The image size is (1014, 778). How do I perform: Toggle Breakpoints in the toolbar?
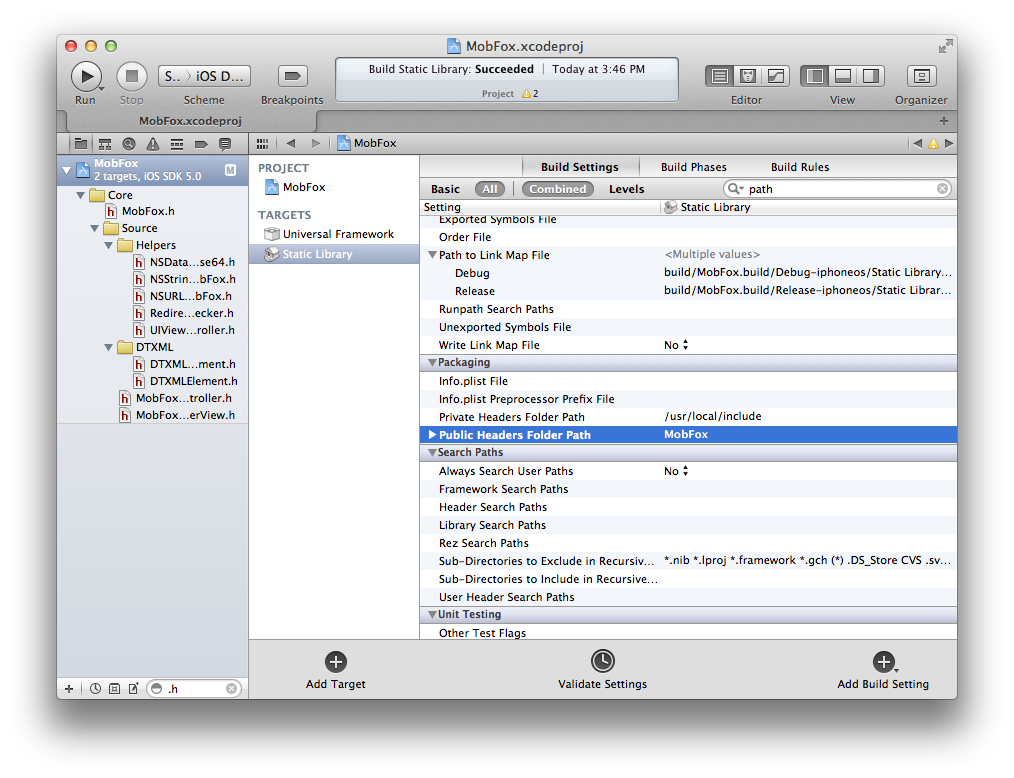coord(292,76)
